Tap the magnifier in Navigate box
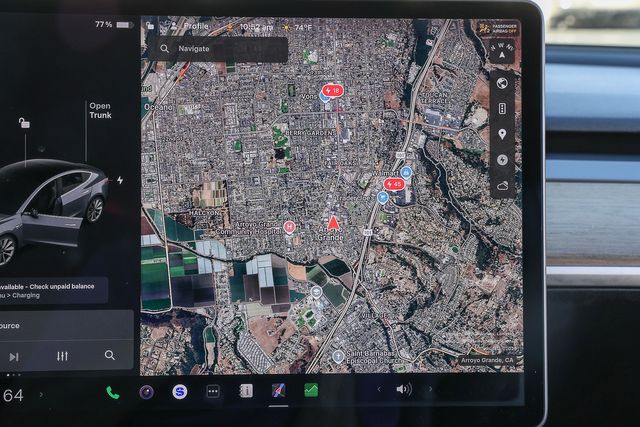 [x=164, y=49]
